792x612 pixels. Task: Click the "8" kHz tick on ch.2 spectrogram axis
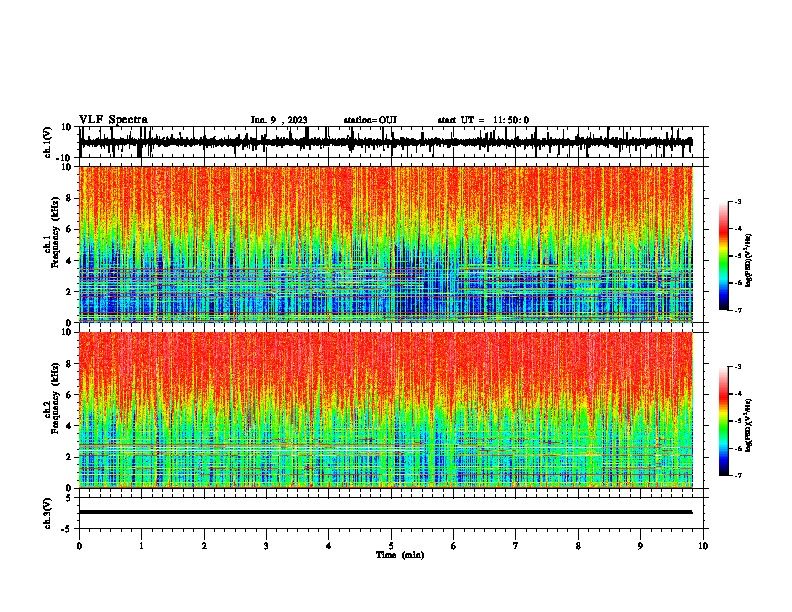[70, 364]
